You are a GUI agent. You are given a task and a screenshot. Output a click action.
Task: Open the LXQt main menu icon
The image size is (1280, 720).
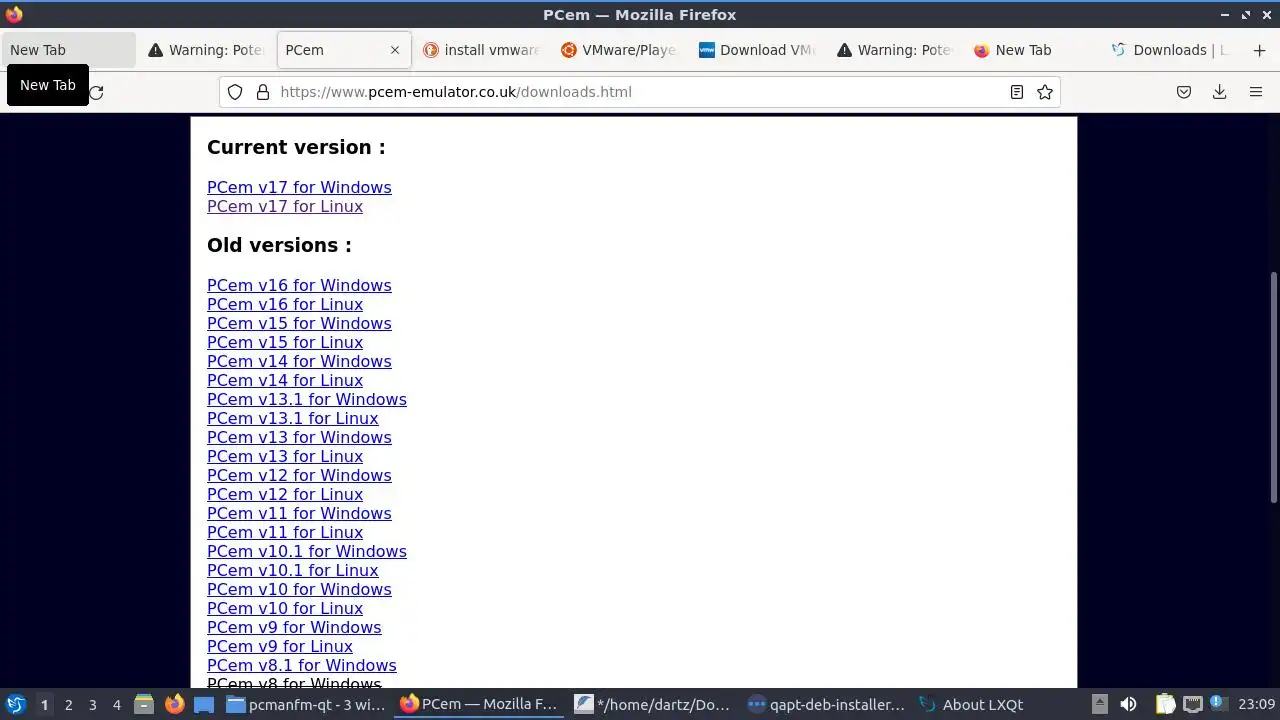pyautogui.click(x=15, y=704)
